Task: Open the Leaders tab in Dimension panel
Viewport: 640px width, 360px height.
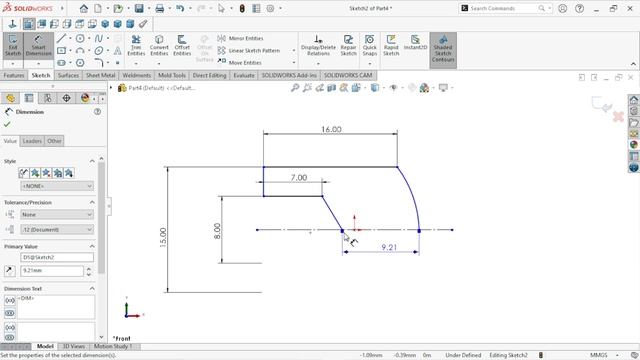Action: tap(32, 141)
